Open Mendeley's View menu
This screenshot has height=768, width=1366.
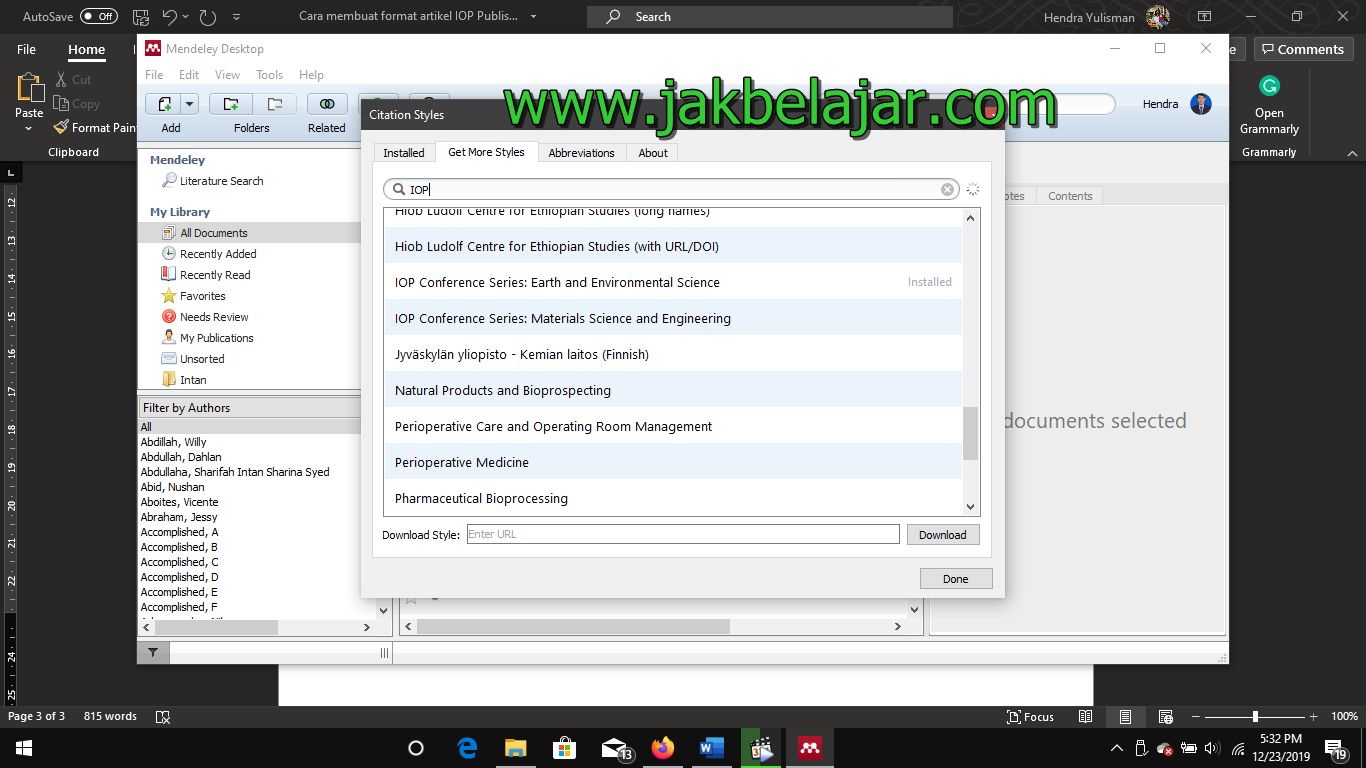click(x=227, y=75)
